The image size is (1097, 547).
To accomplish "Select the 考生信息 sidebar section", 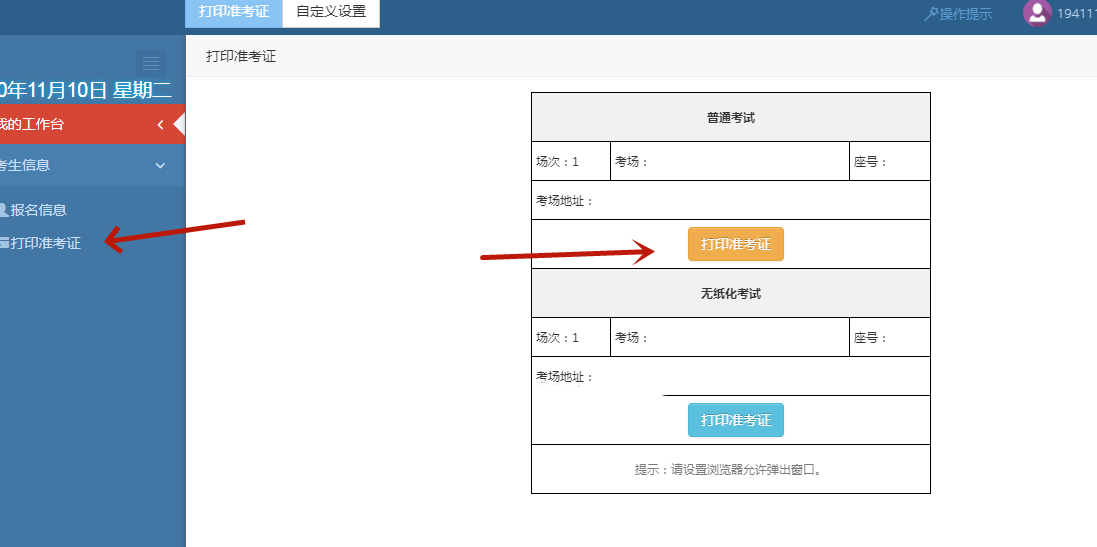I will pyautogui.click(x=26, y=166).
